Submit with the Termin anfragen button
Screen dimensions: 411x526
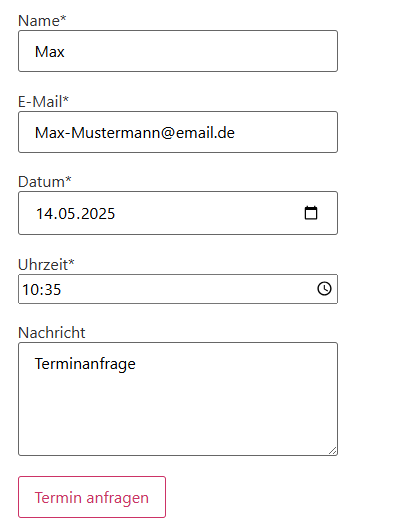click(92, 497)
